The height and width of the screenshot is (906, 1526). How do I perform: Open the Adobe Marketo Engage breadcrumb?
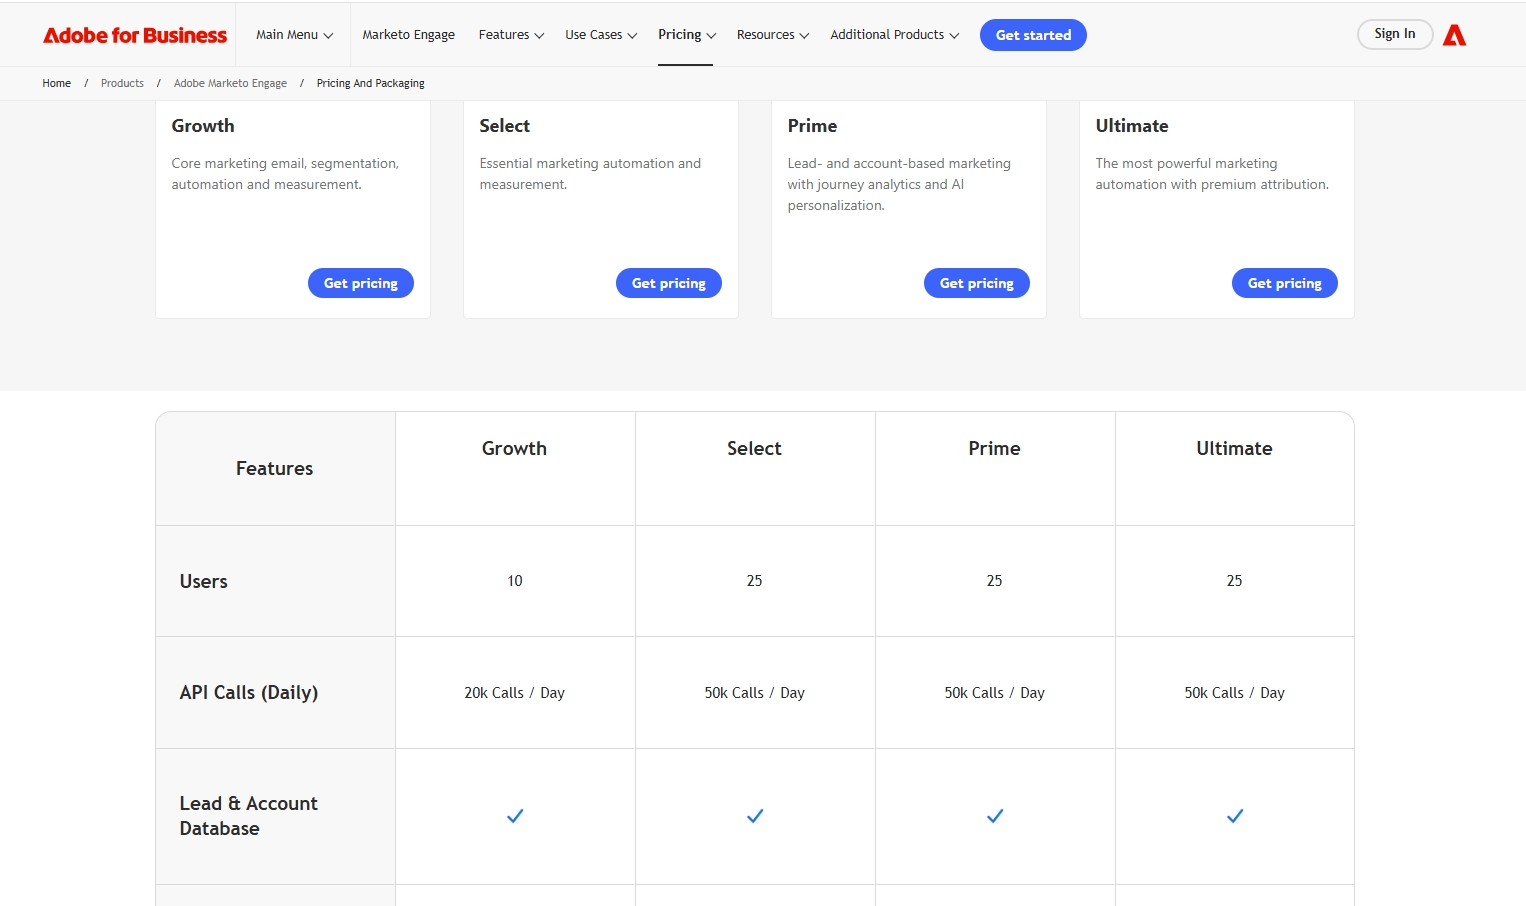[x=230, y=83]
